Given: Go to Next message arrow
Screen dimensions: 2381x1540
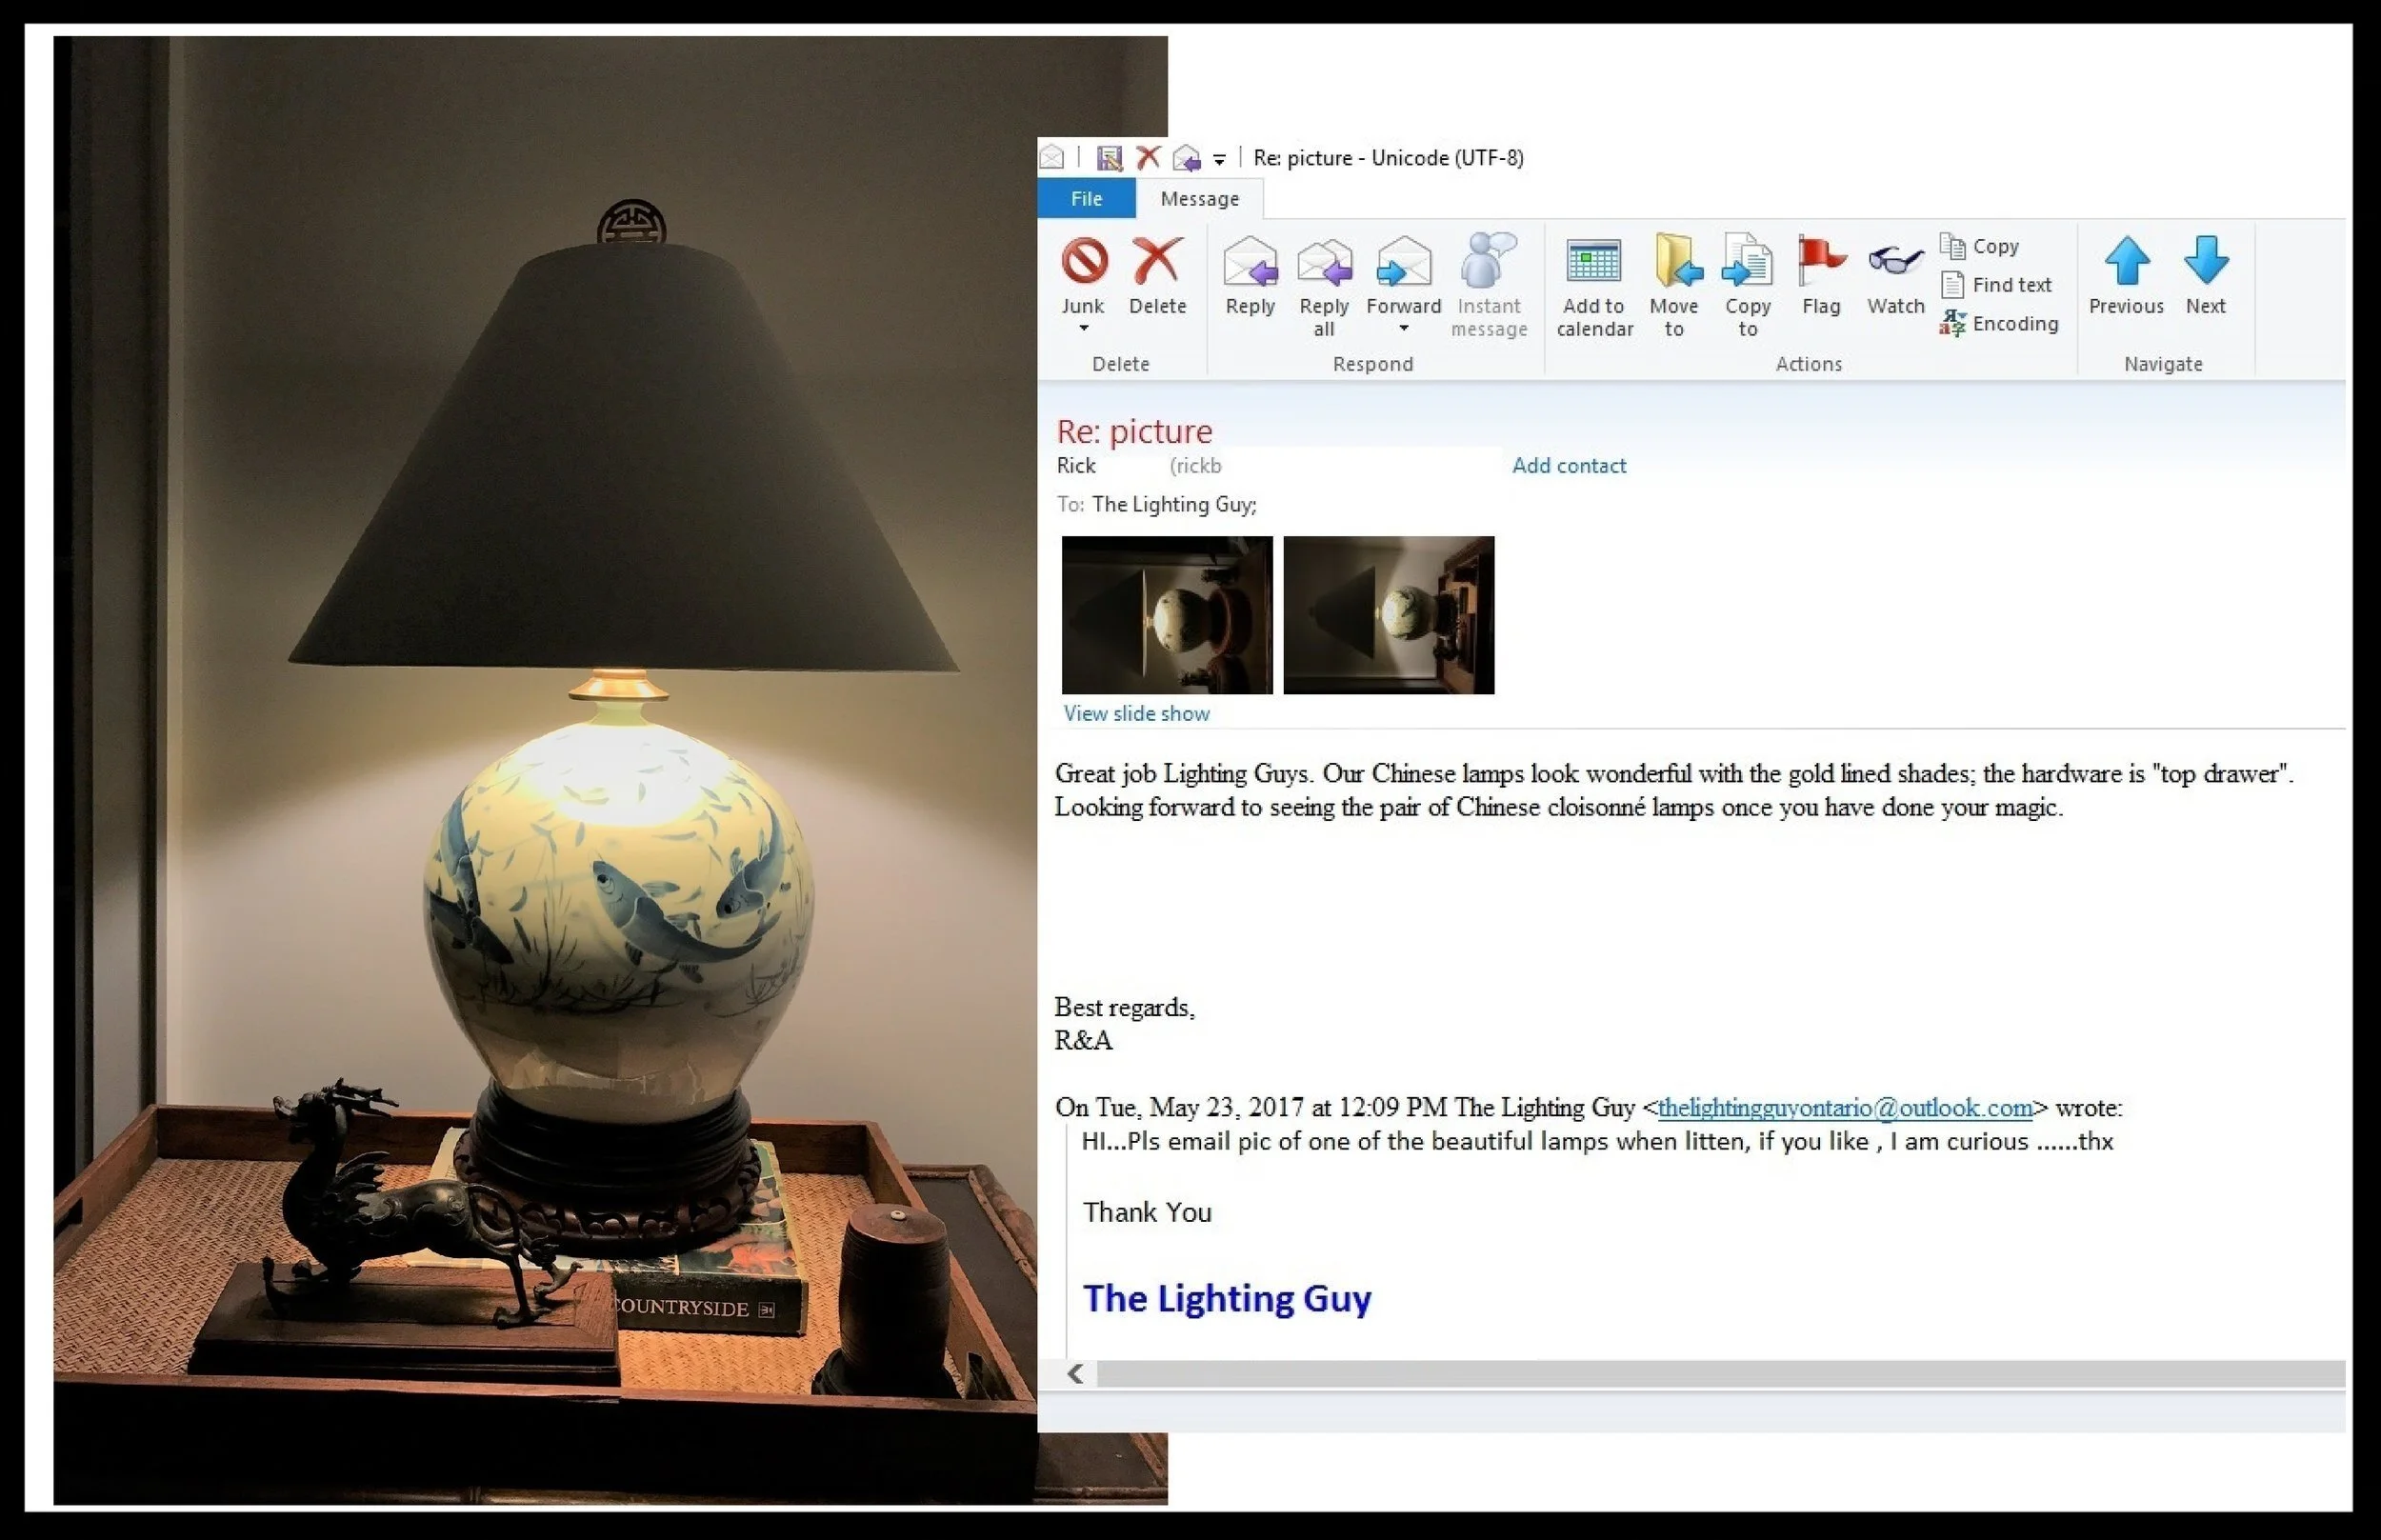Looking at the screenshot, I should 2205,262.
